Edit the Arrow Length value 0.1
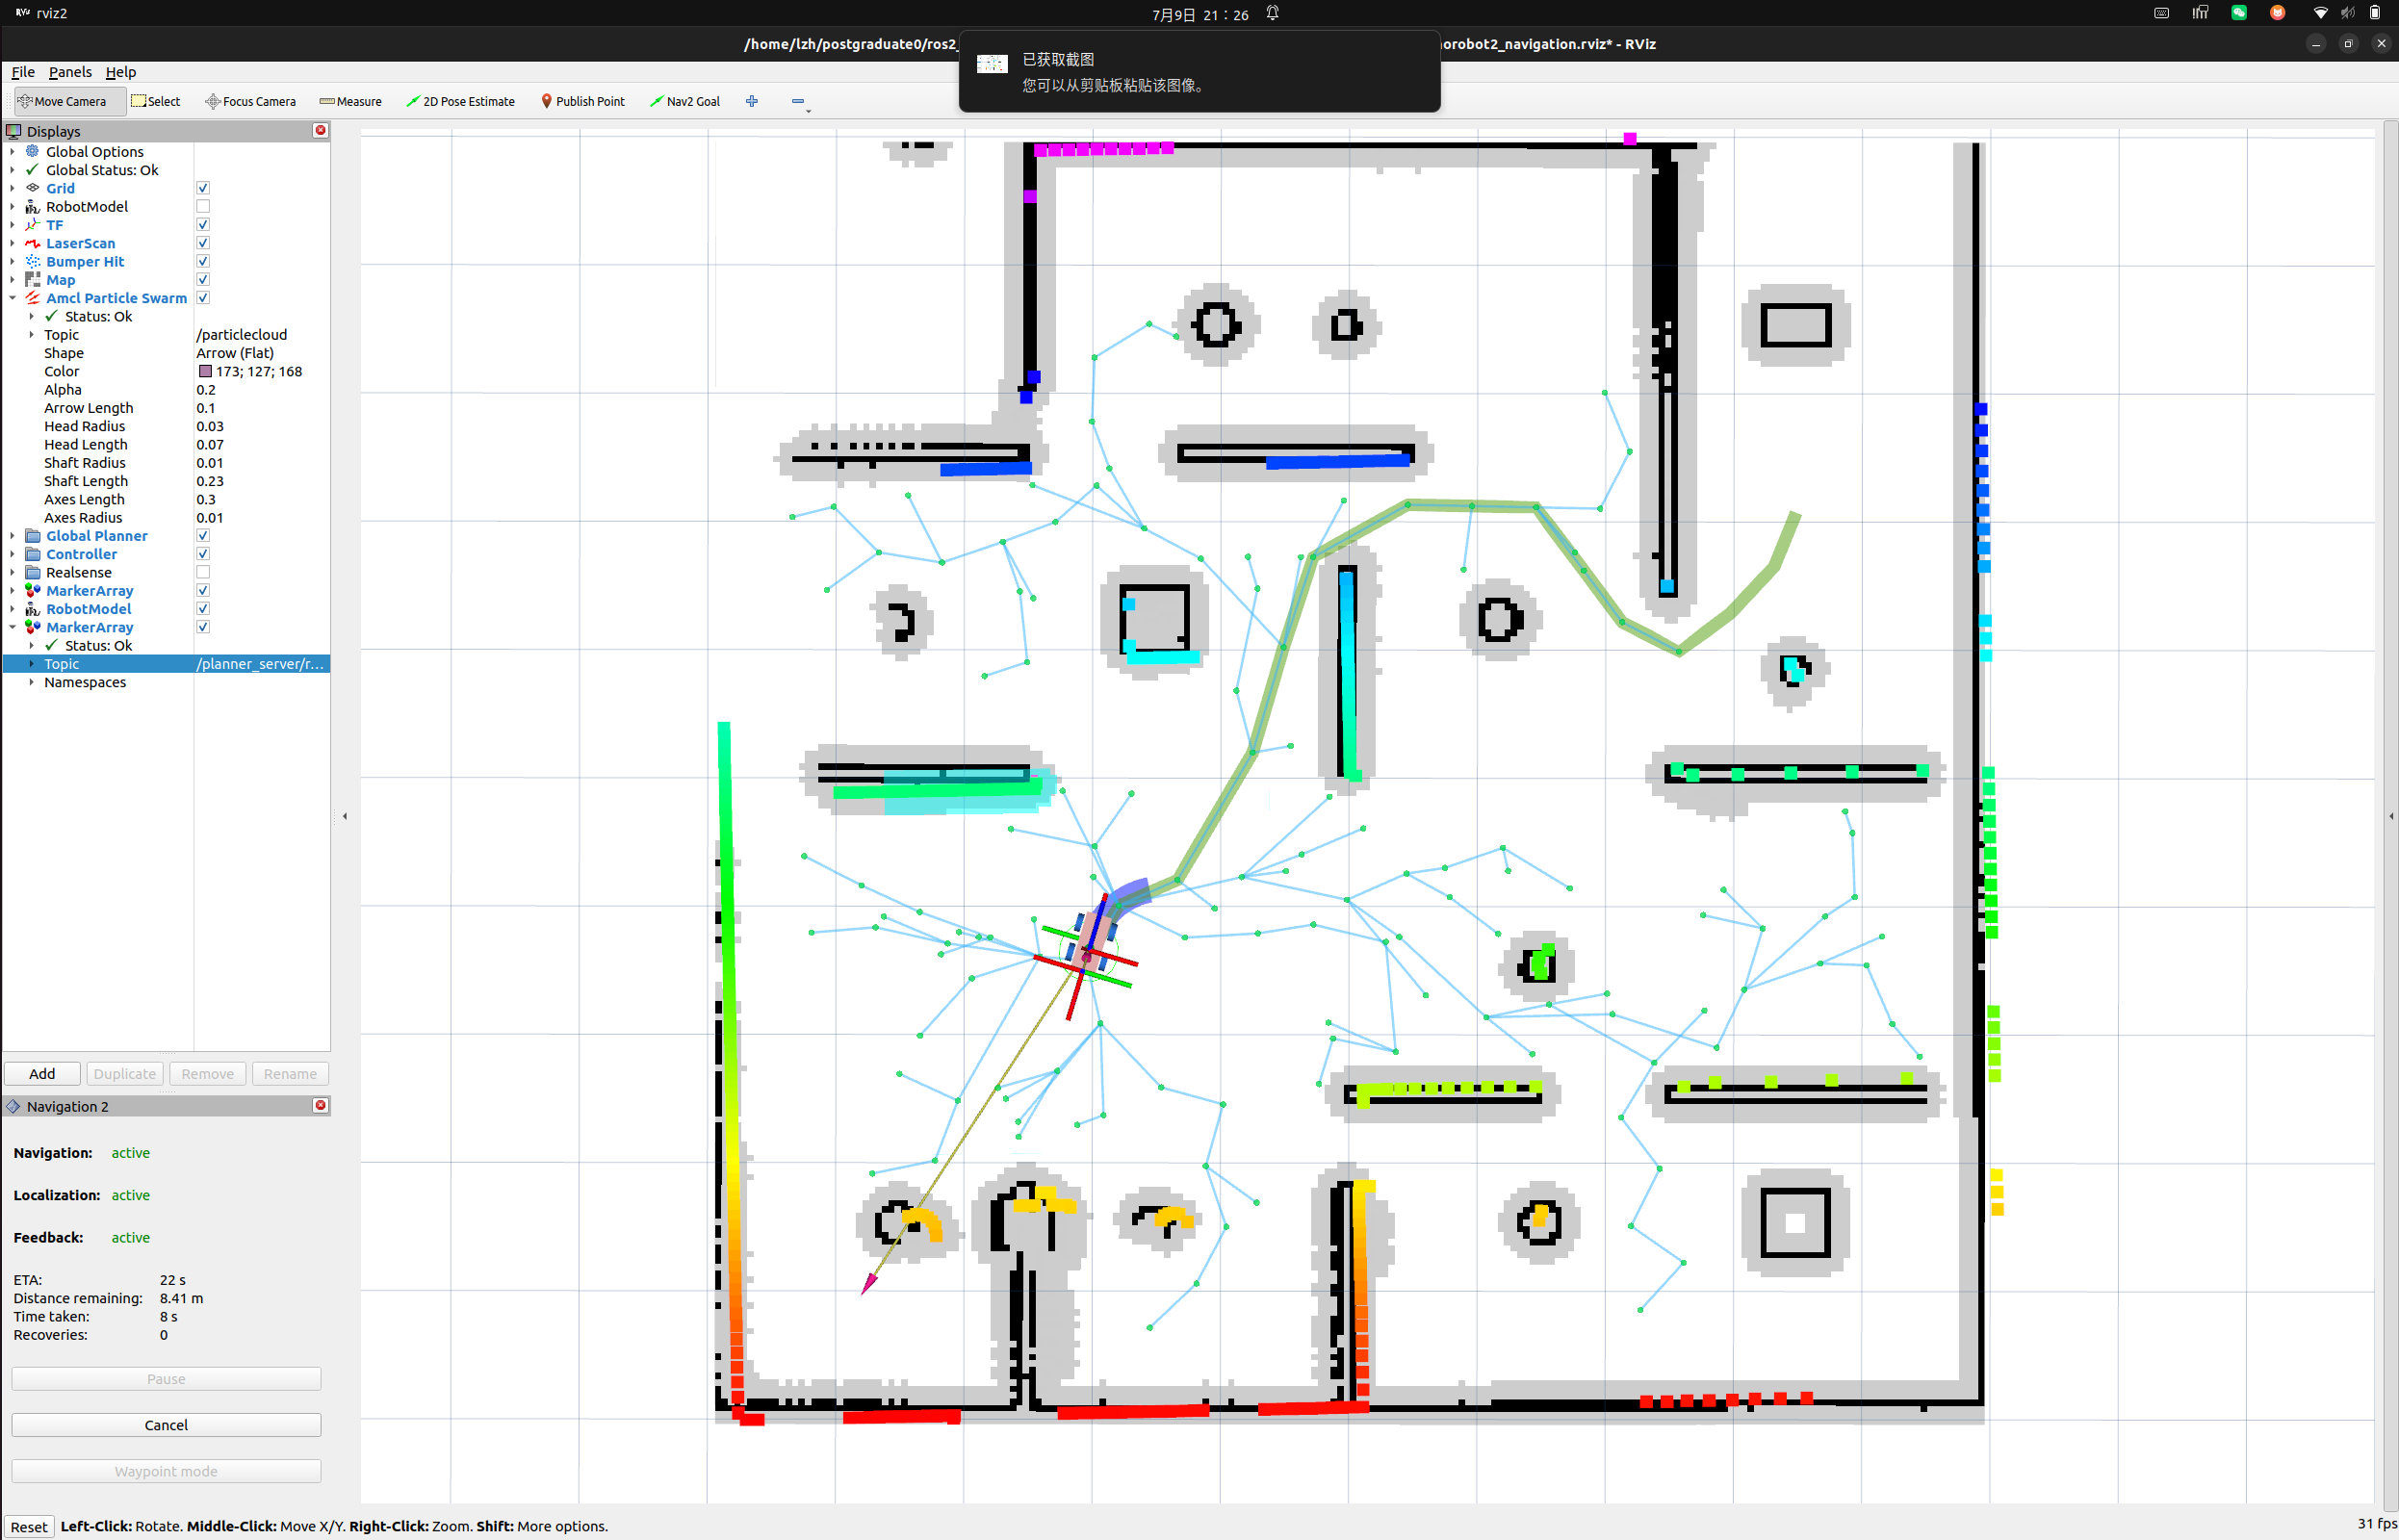Screen dimensions: 2399x1540 tap(262, 408)
